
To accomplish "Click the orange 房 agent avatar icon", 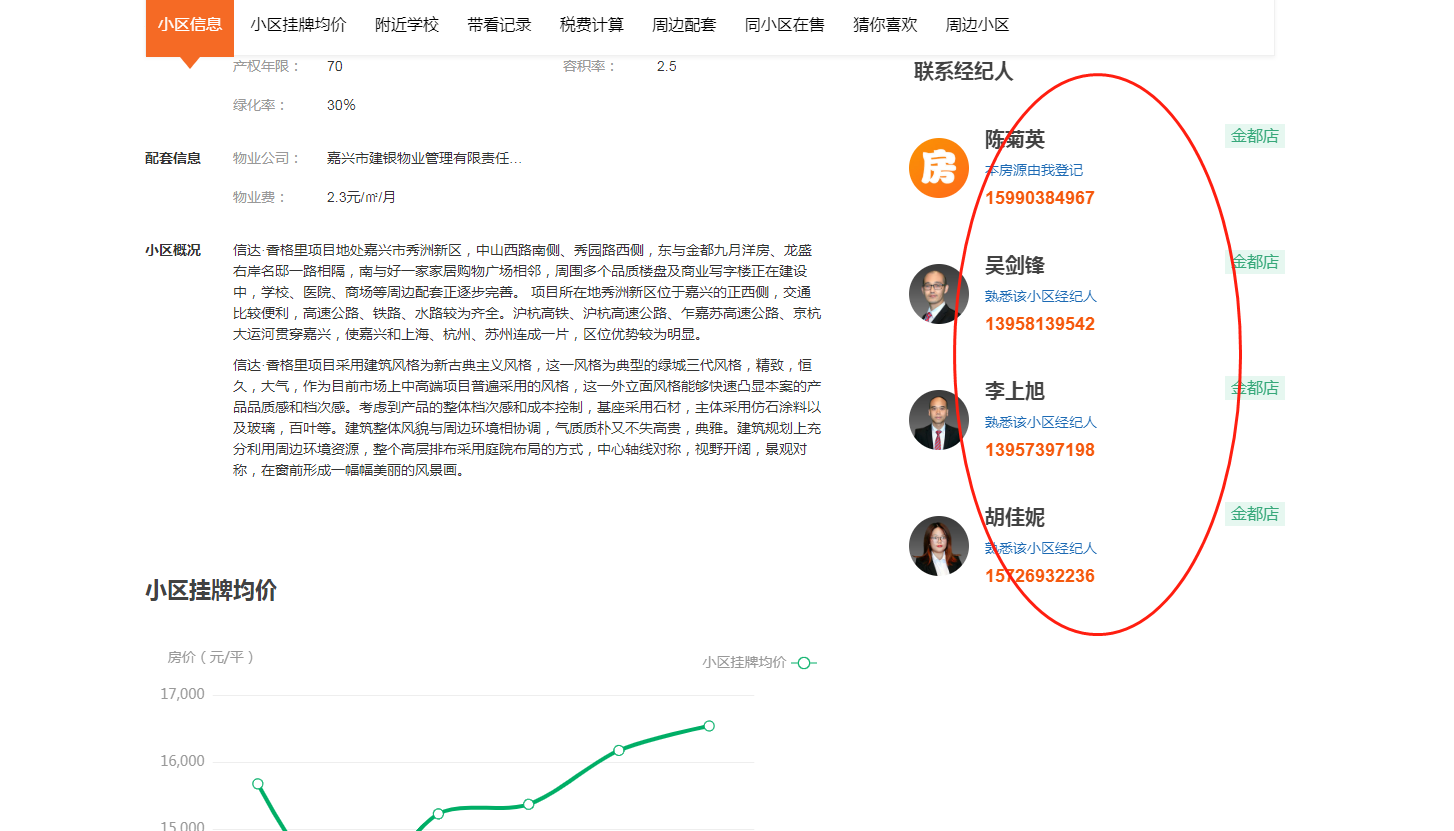I will pos(939,168).
